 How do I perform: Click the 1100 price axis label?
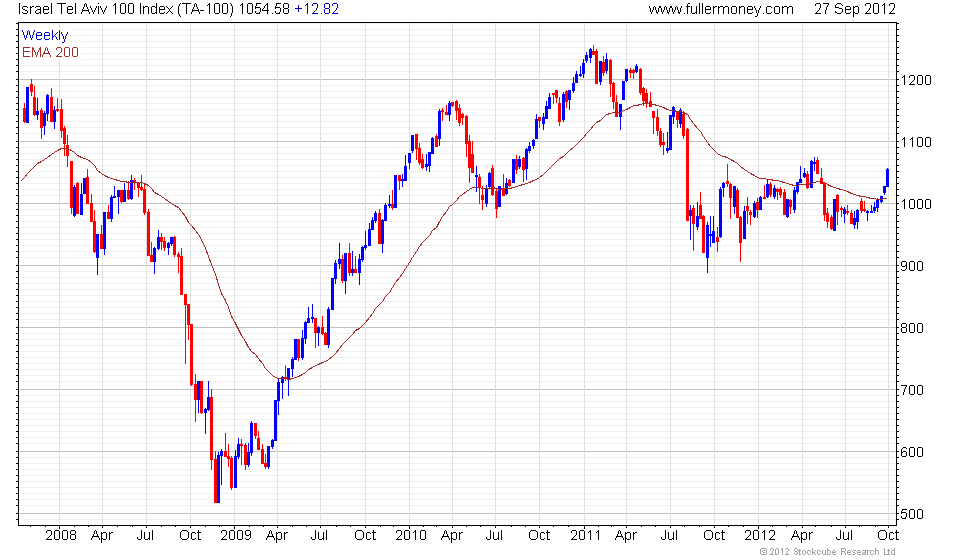click(x=916, y=142)
